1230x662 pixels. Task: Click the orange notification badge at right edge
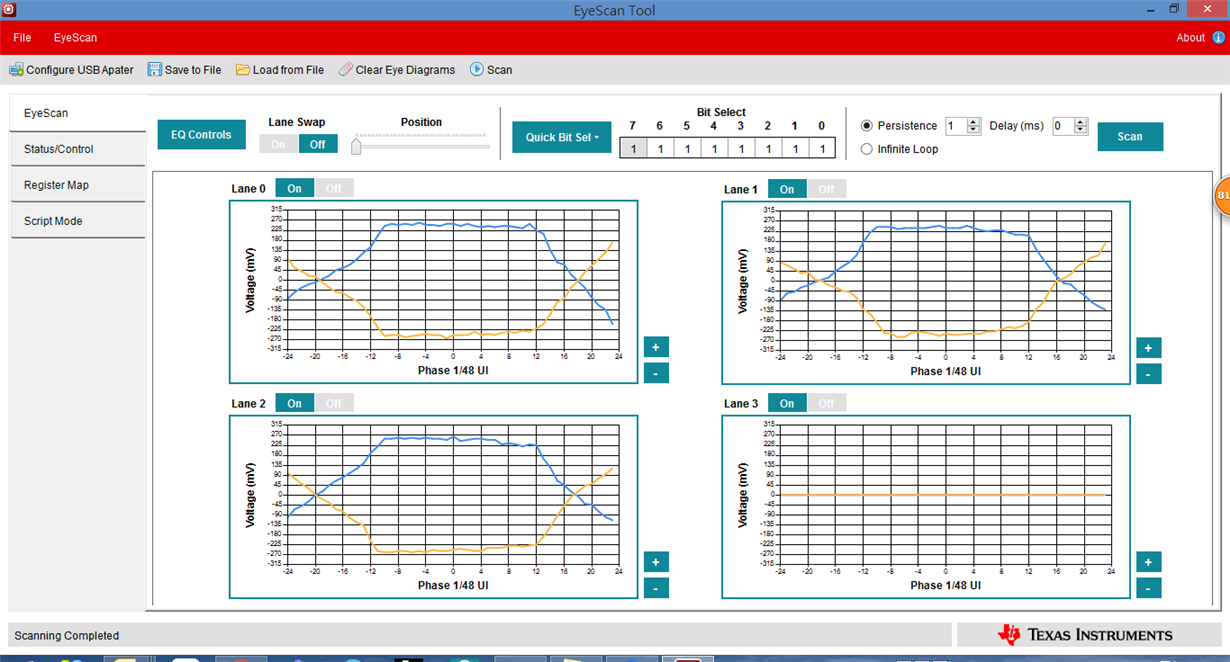tap(1222, 196)
